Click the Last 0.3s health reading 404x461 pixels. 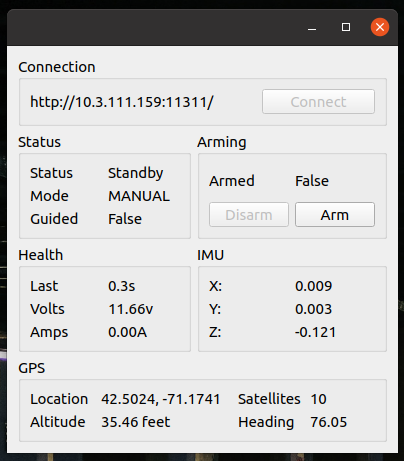tap(122, 286)
